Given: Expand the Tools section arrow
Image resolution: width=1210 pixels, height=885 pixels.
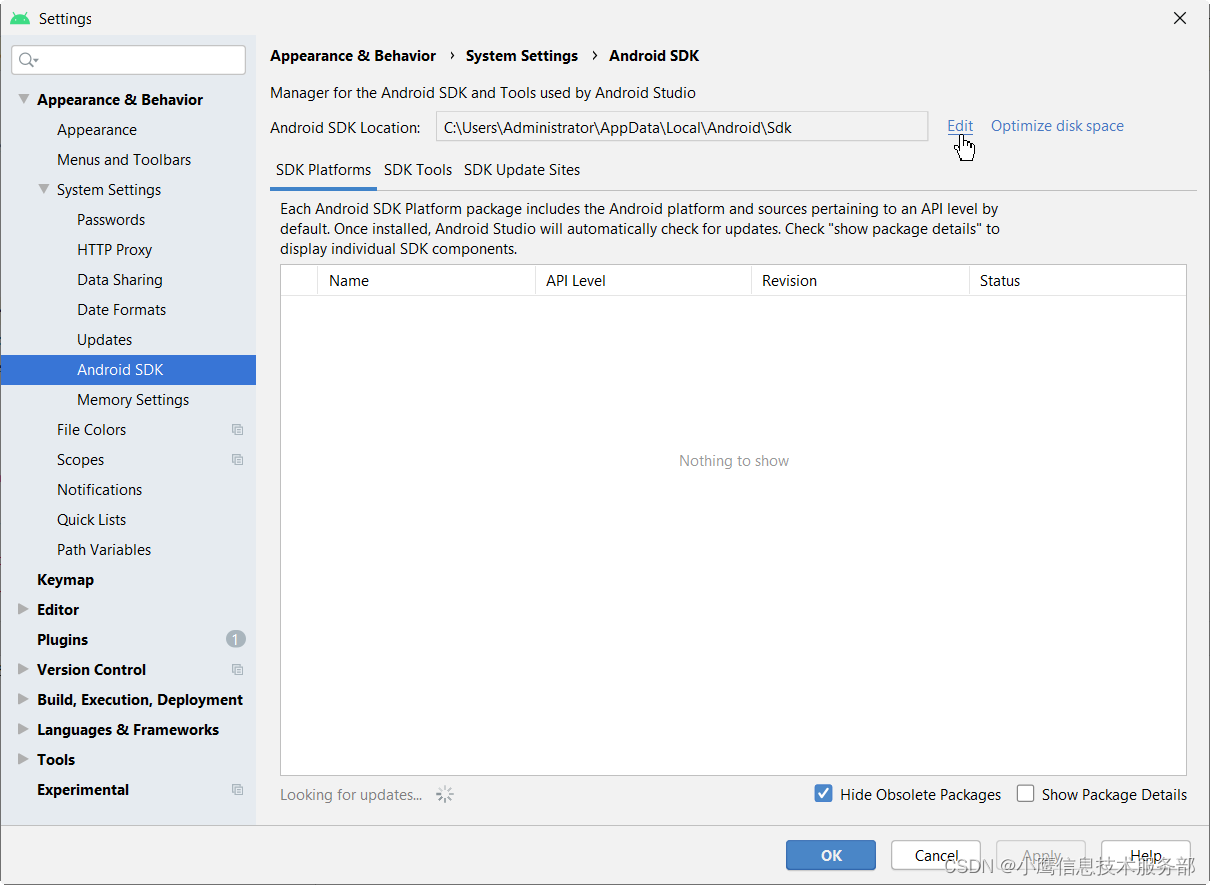Looking at the screenshot, I should [x=23, y=759].
